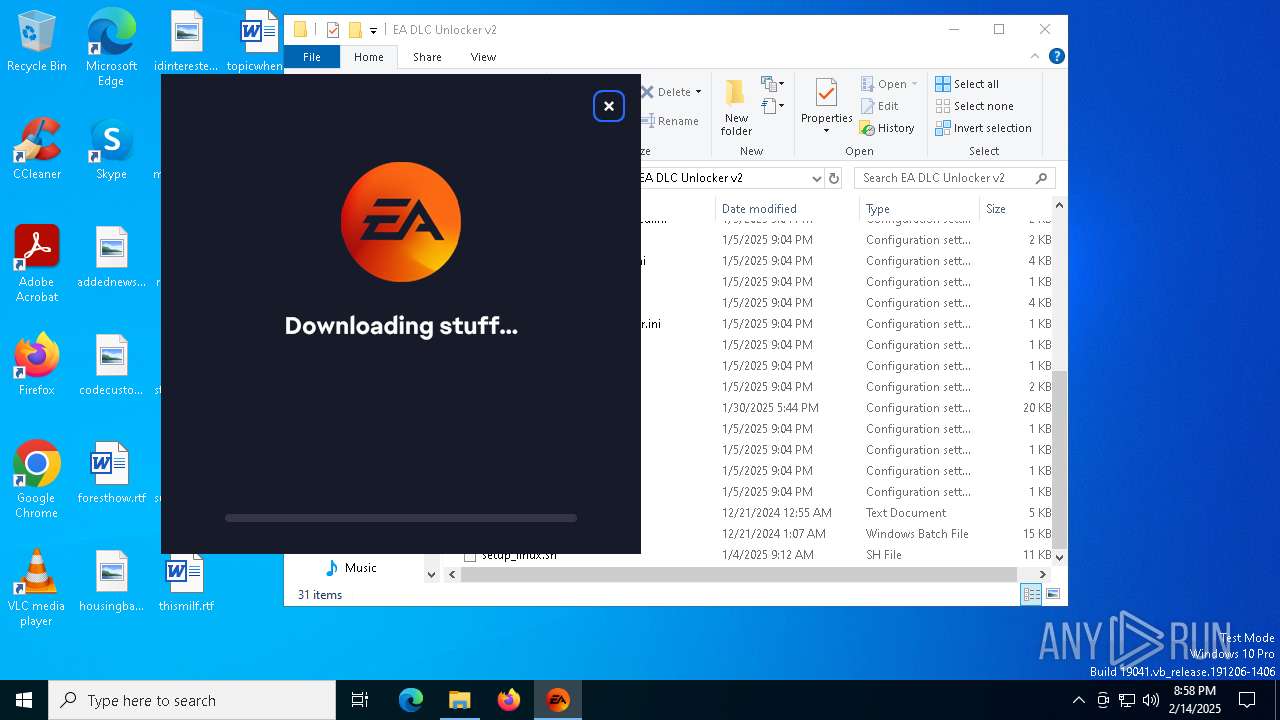Open Recycle Bin on desktop

pos(37,42)
